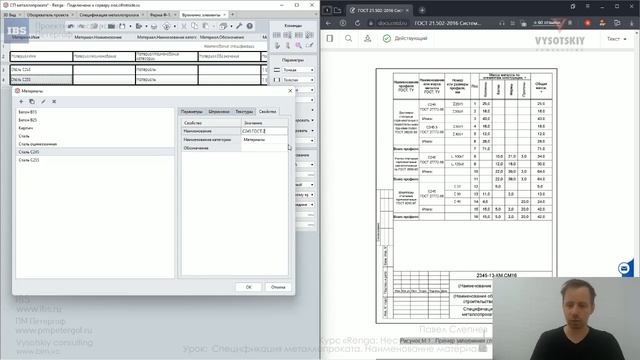The image size is (640, 360).
Task: Select Бетон В15 in the materials list
Action: click(95, 112)
